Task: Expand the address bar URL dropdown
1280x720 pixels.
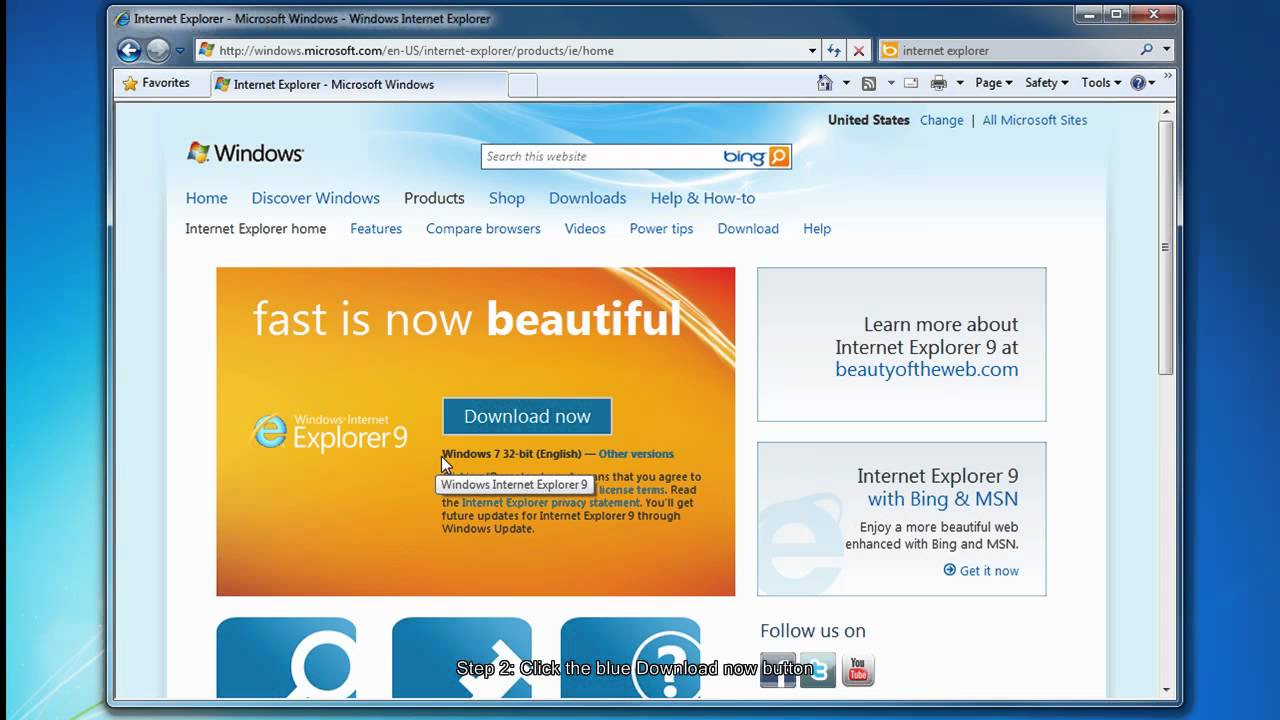Action: (813, 50)
